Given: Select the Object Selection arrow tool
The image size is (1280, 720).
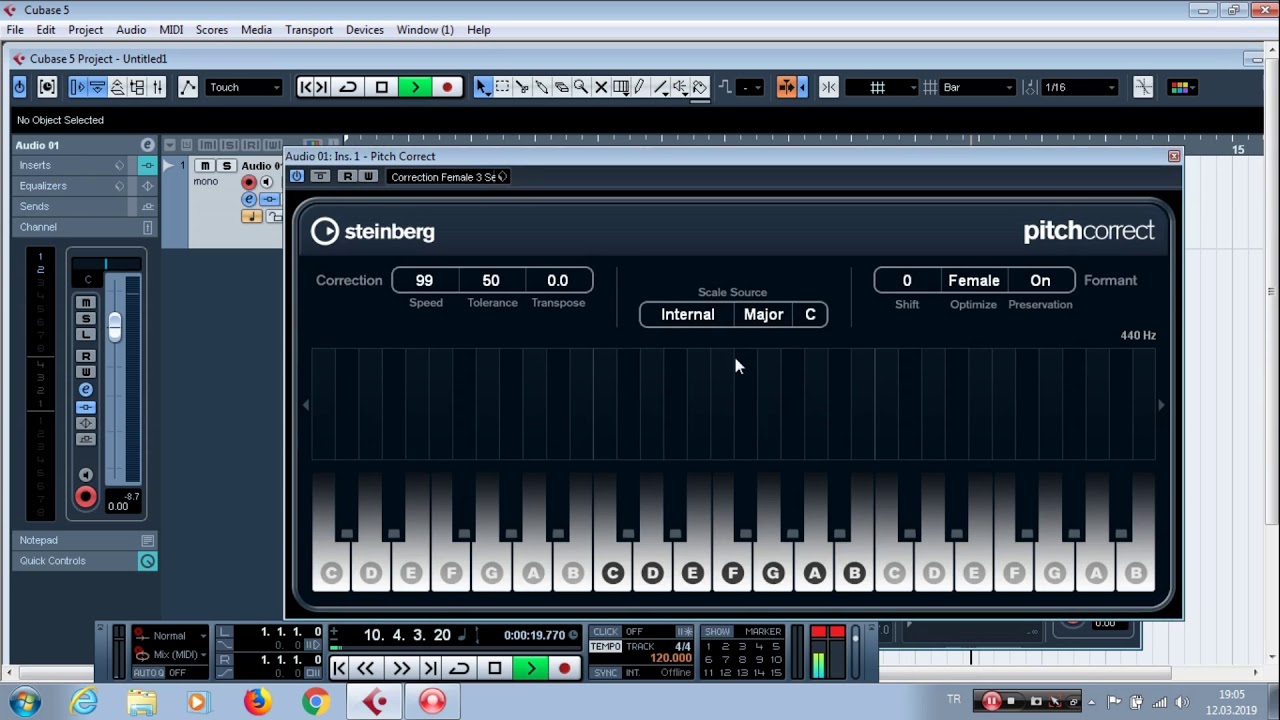Looking at the screenshot, I should click(x=483, y=87).
